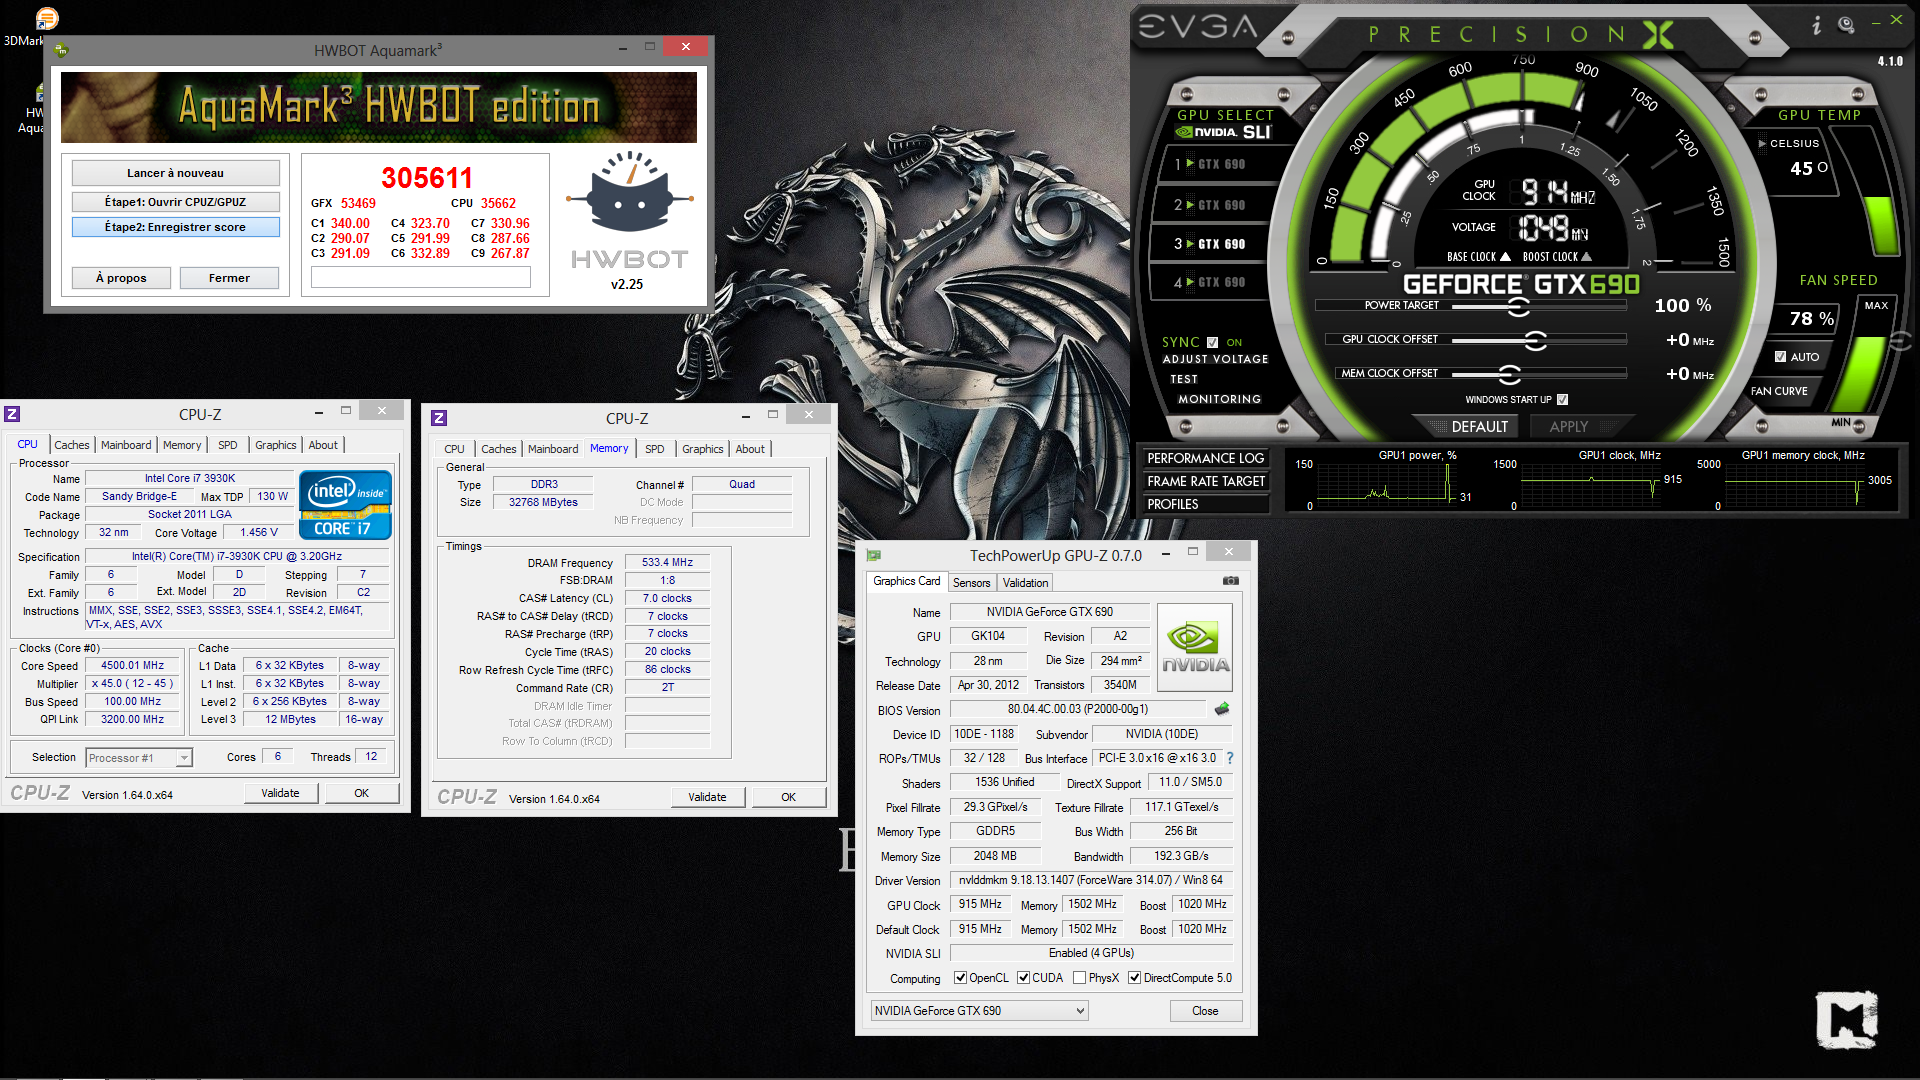
Task: Click Étape1: Ouvrir CPUZ/GPUZ button
Action: (175, 201)
